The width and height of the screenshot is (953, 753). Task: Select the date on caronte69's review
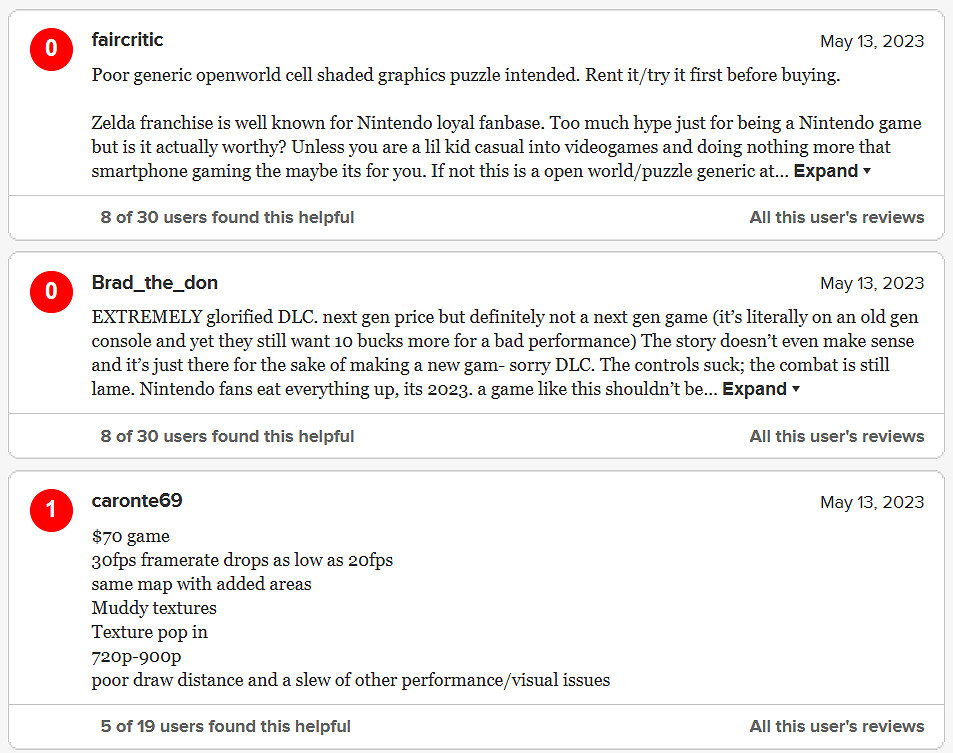click(x=872, y=502)
